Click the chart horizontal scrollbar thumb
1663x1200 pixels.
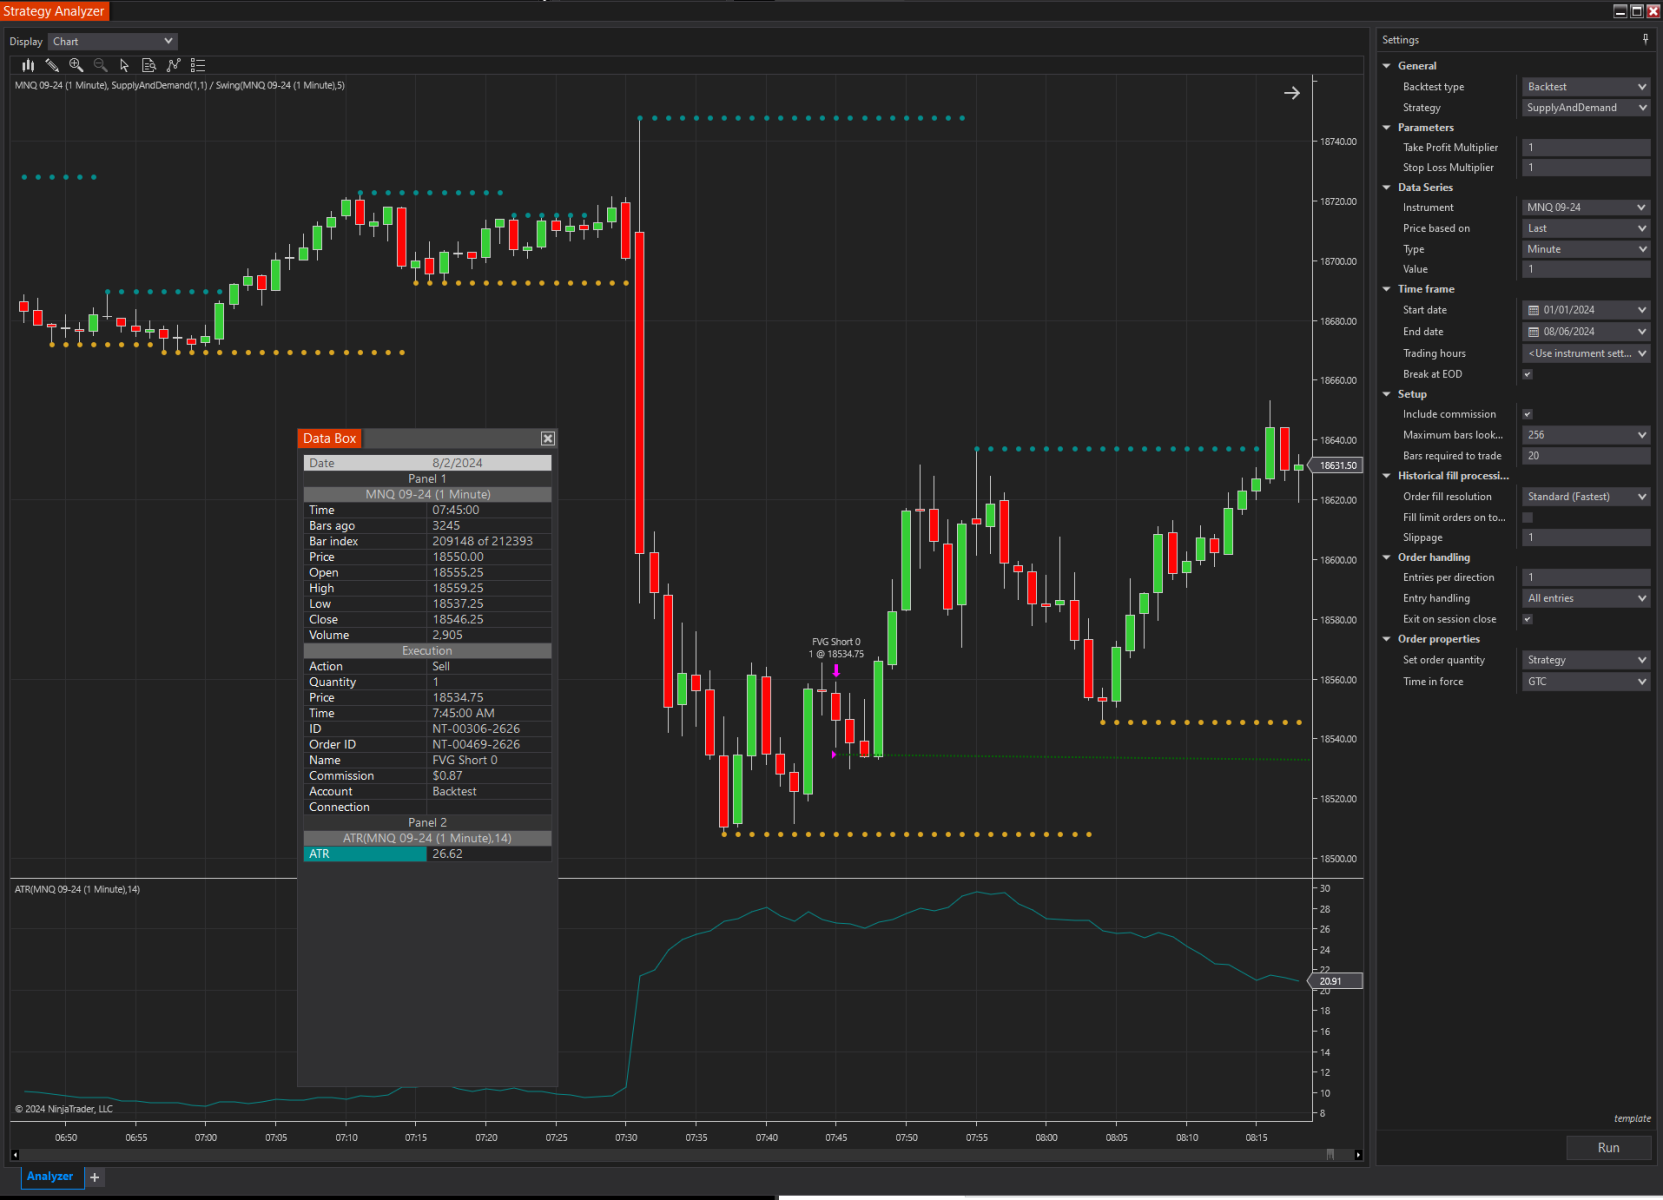tap(1330, 1155)
